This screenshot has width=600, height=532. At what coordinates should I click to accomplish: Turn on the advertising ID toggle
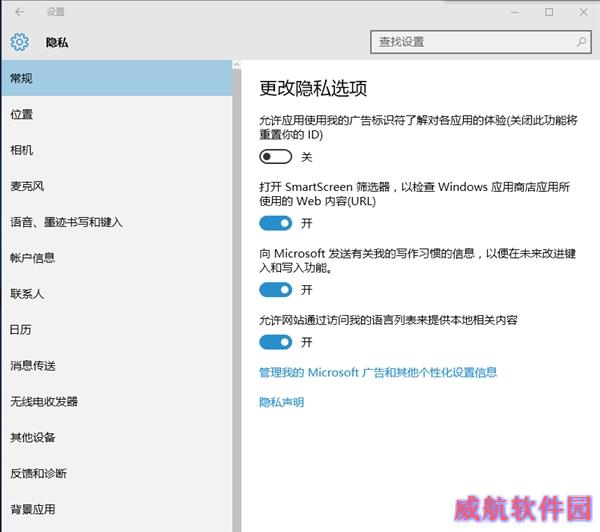pos(276,157)
